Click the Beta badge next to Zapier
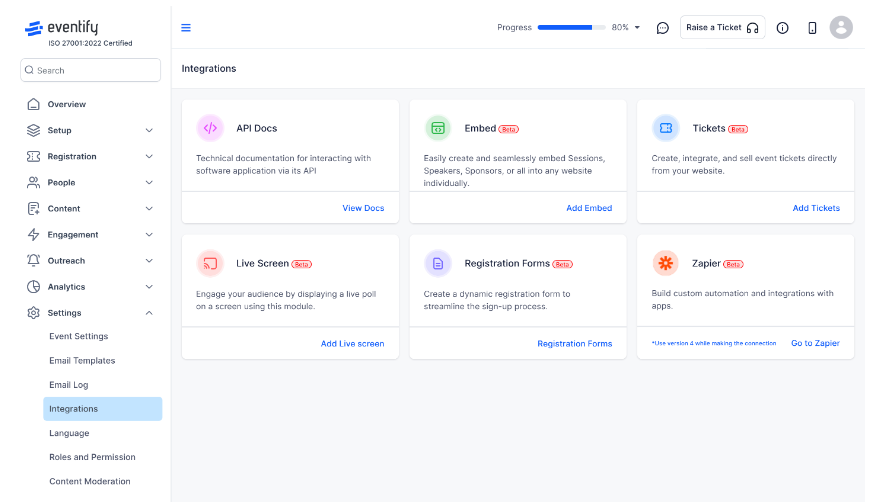891x502 pixels. [733, 264]
